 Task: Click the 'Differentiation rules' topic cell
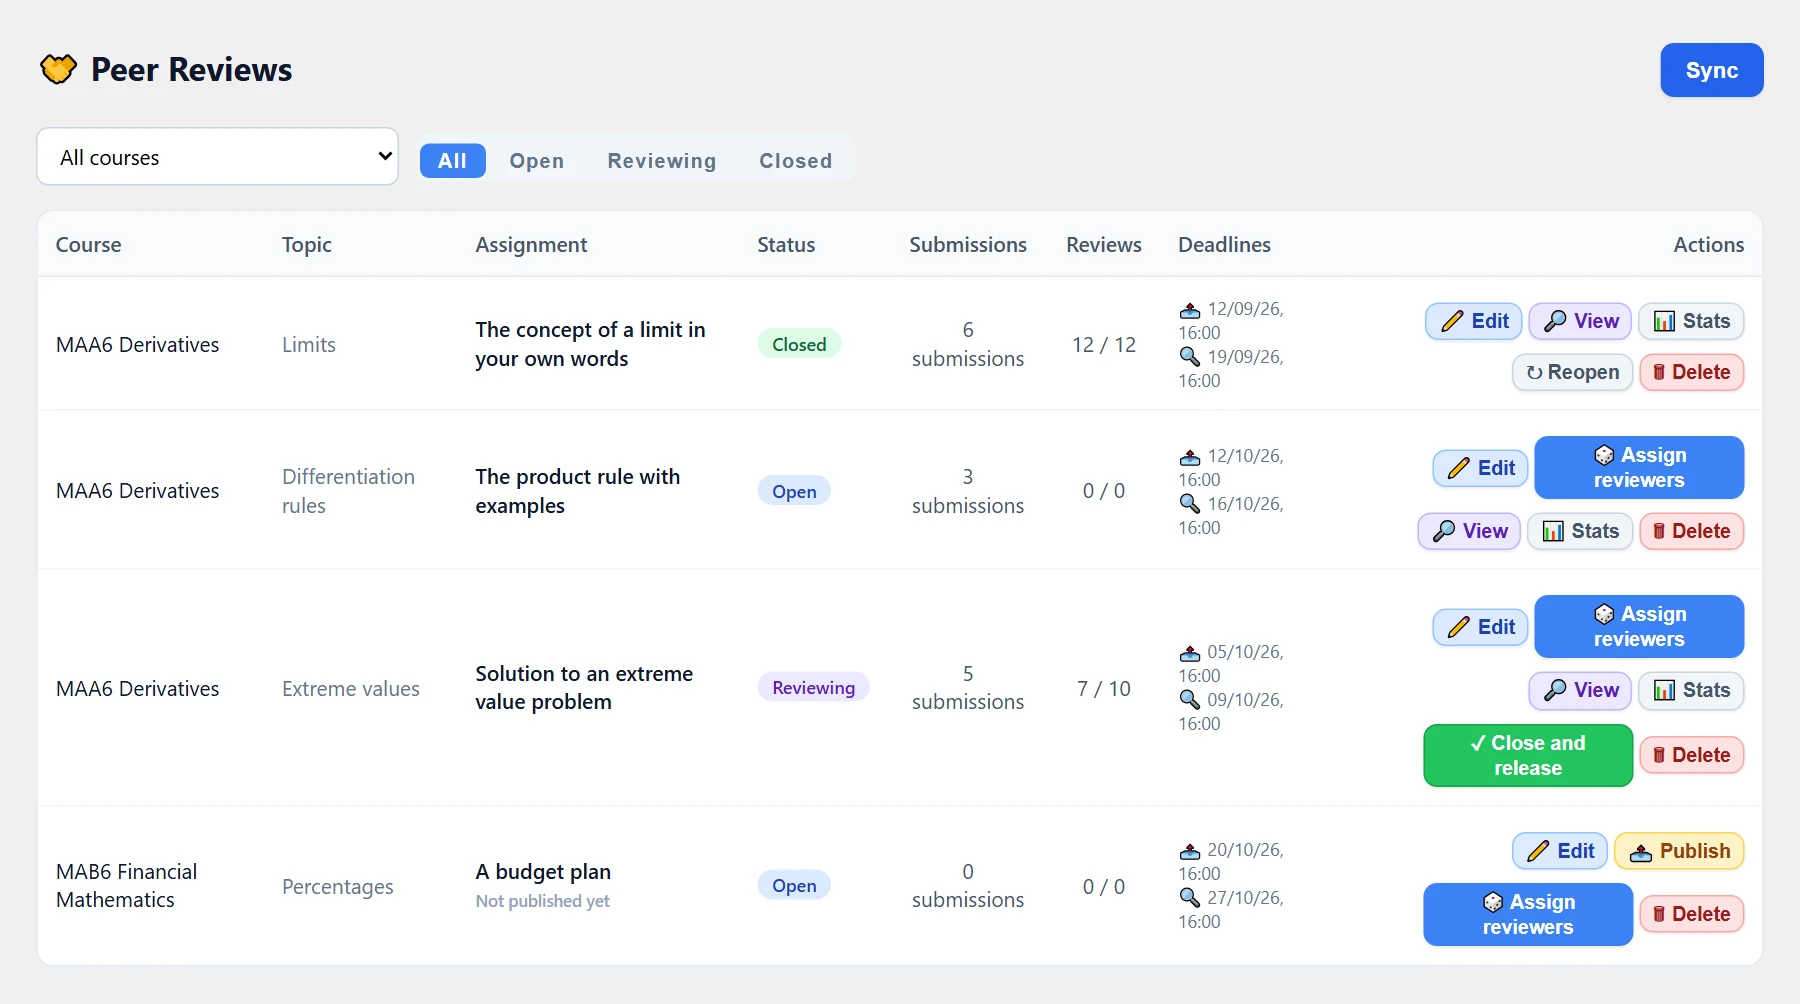click(348, 491)
